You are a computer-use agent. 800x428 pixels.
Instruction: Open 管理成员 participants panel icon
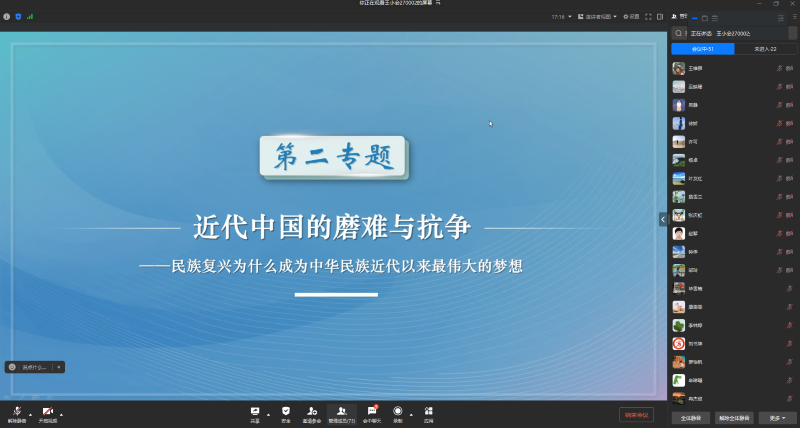pos(342,411)
